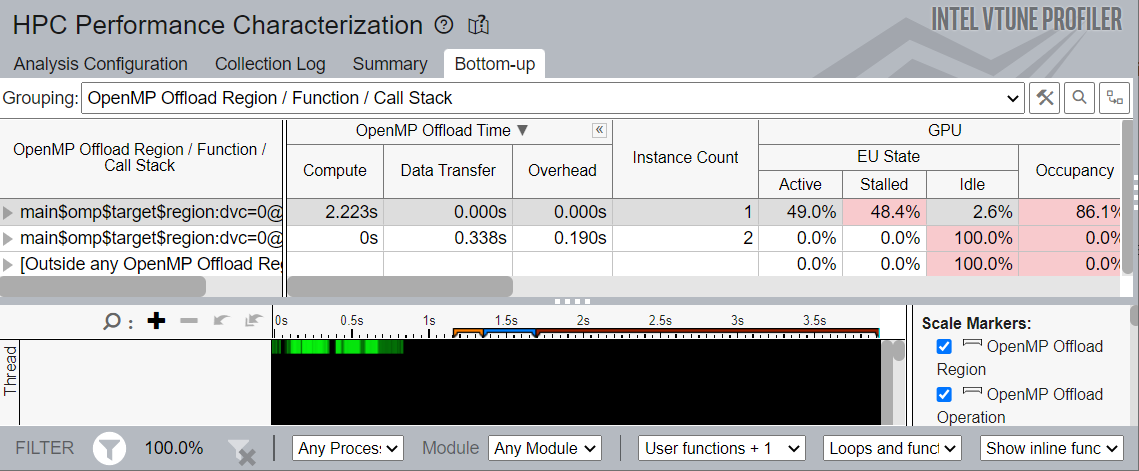Open the help question mark icon

[444, 25]
